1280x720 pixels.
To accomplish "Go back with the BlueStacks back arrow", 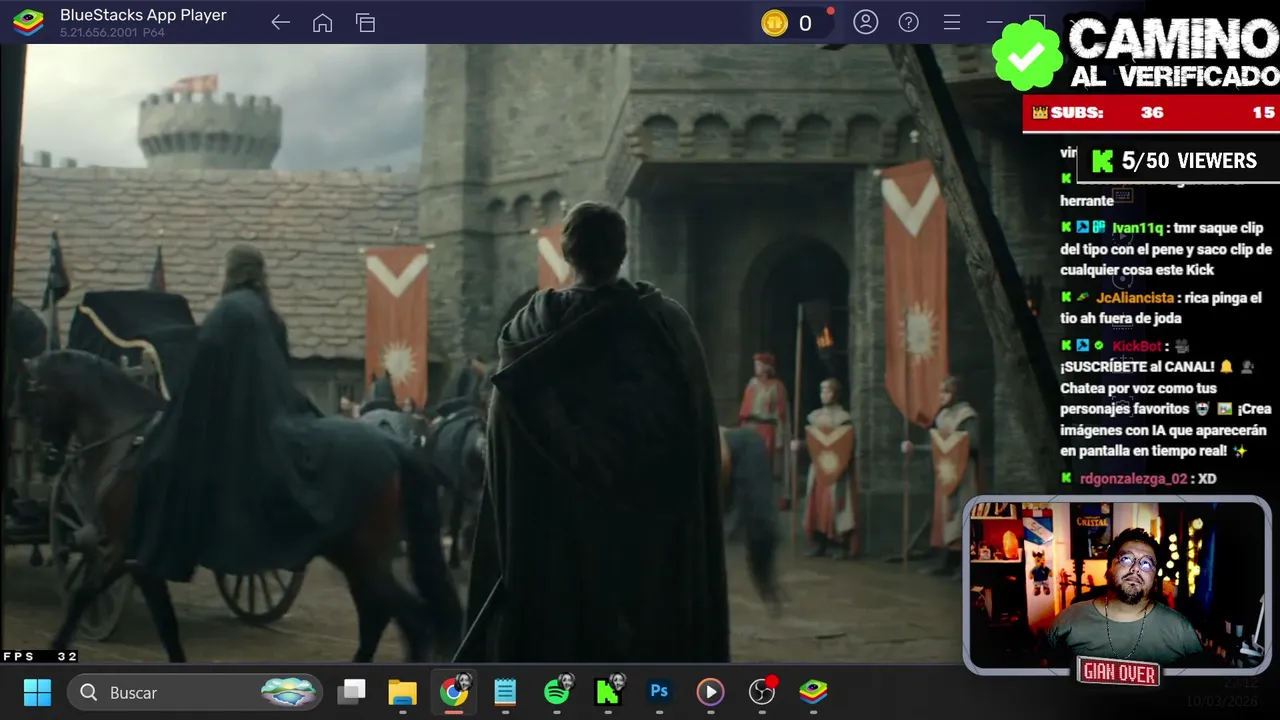I will tap(280, 23).
